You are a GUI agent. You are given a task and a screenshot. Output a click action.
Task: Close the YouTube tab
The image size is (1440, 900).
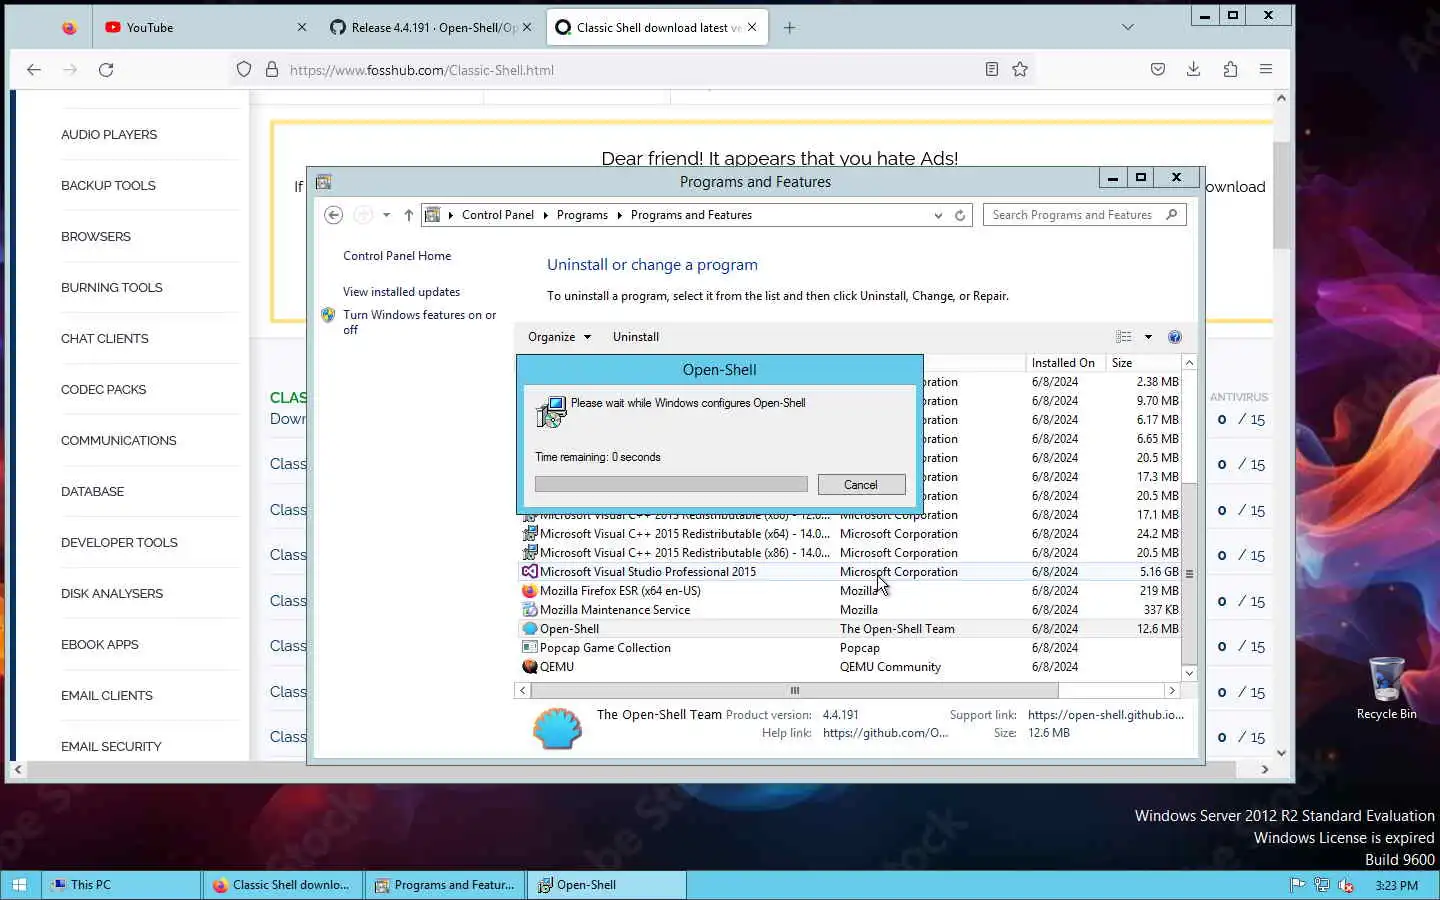click(x=302, y=28)
